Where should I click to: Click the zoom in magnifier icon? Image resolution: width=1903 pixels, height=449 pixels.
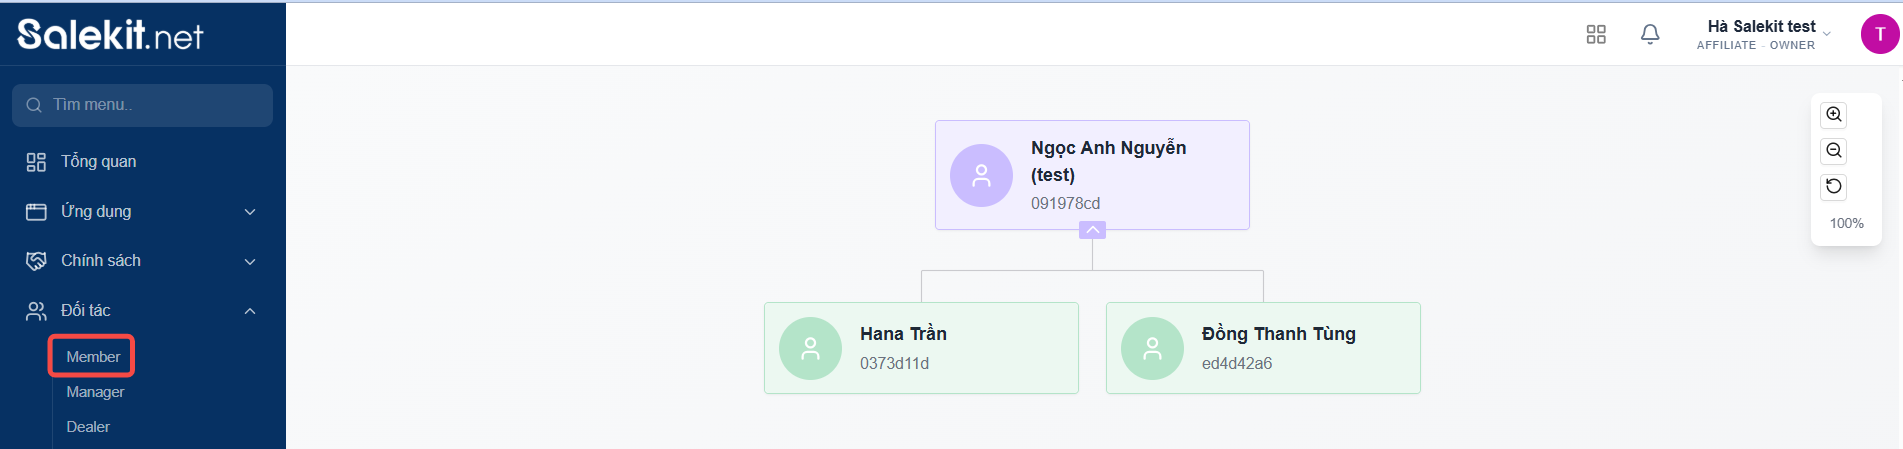(x=1833, y=114)
